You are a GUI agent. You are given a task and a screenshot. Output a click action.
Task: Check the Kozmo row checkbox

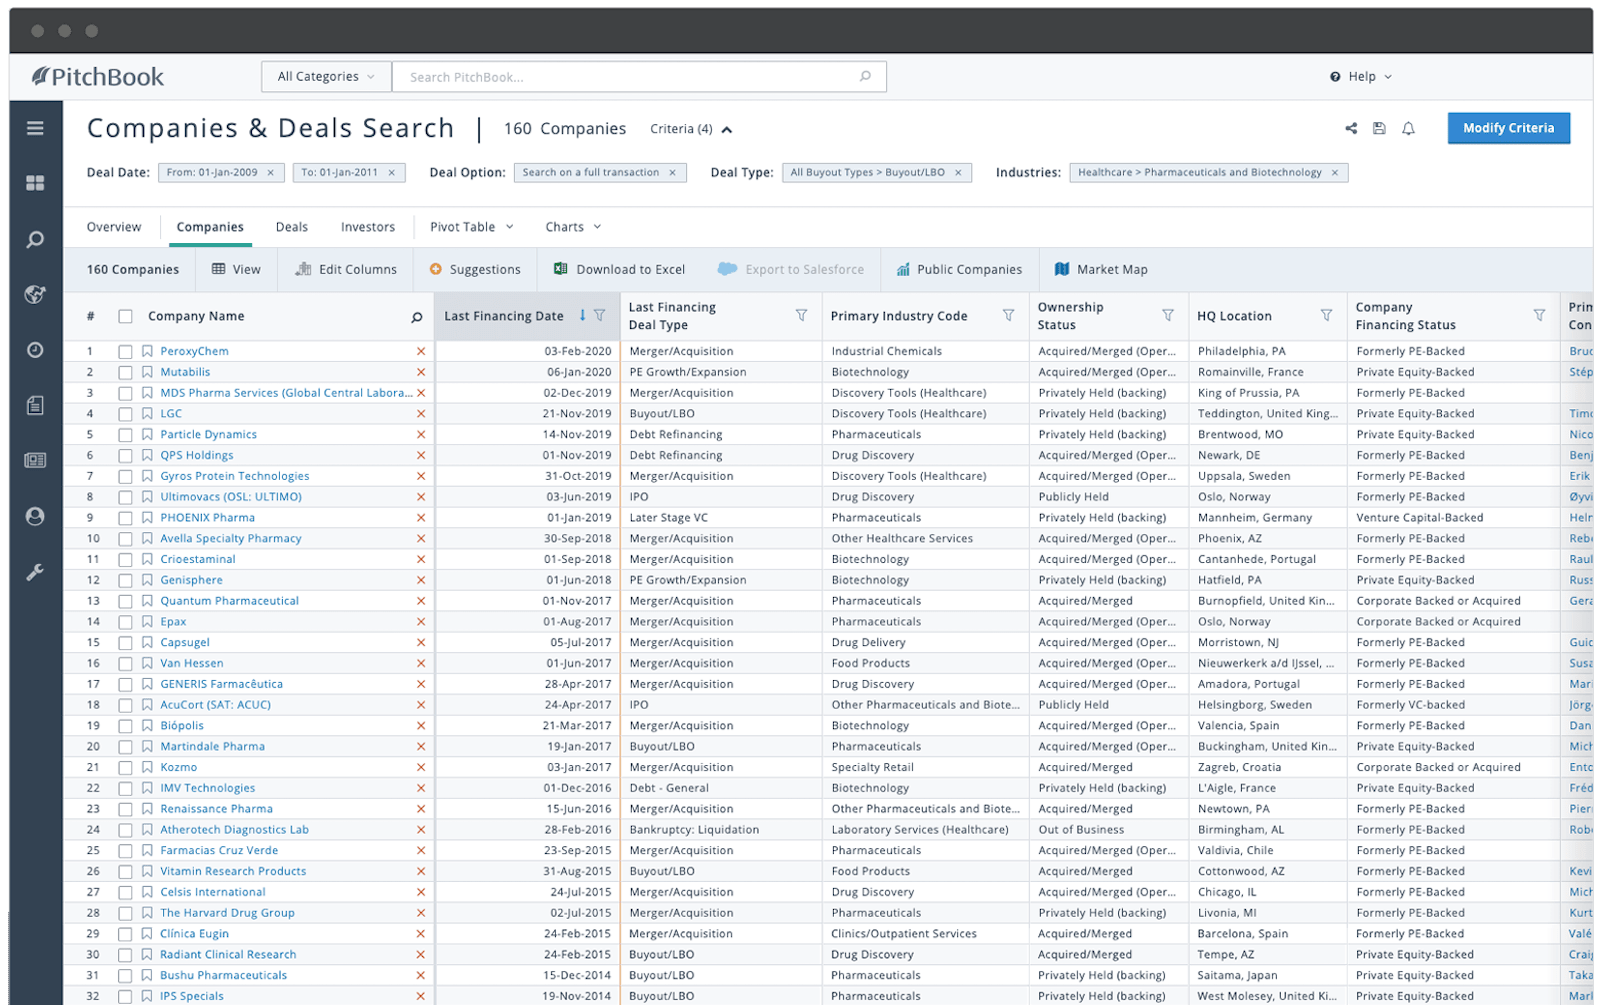pyautogui.click(x=125, y=768)
